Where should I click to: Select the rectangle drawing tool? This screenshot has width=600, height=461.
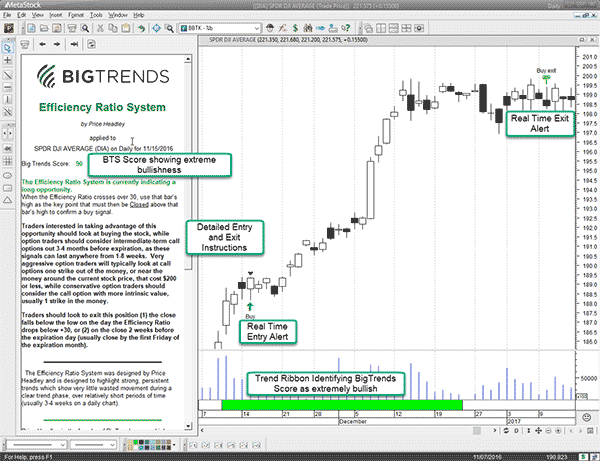pos(7,188)
